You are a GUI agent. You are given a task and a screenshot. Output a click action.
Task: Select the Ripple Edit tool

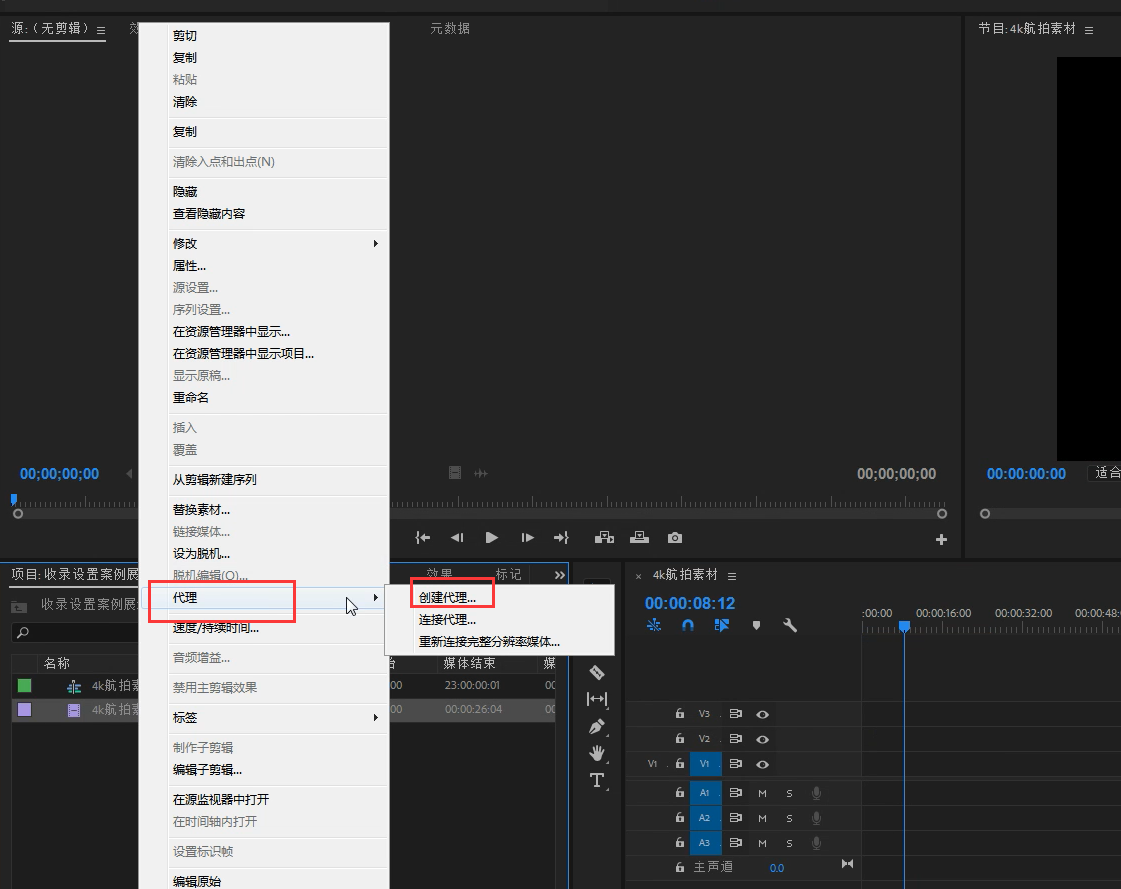[x=597, y=698]
